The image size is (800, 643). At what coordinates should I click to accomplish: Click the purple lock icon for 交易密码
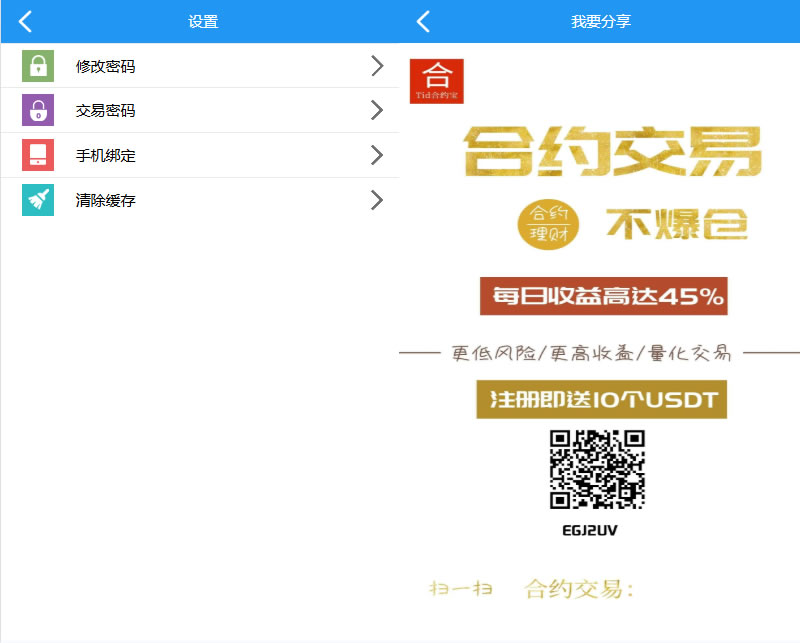coord(38,110)
